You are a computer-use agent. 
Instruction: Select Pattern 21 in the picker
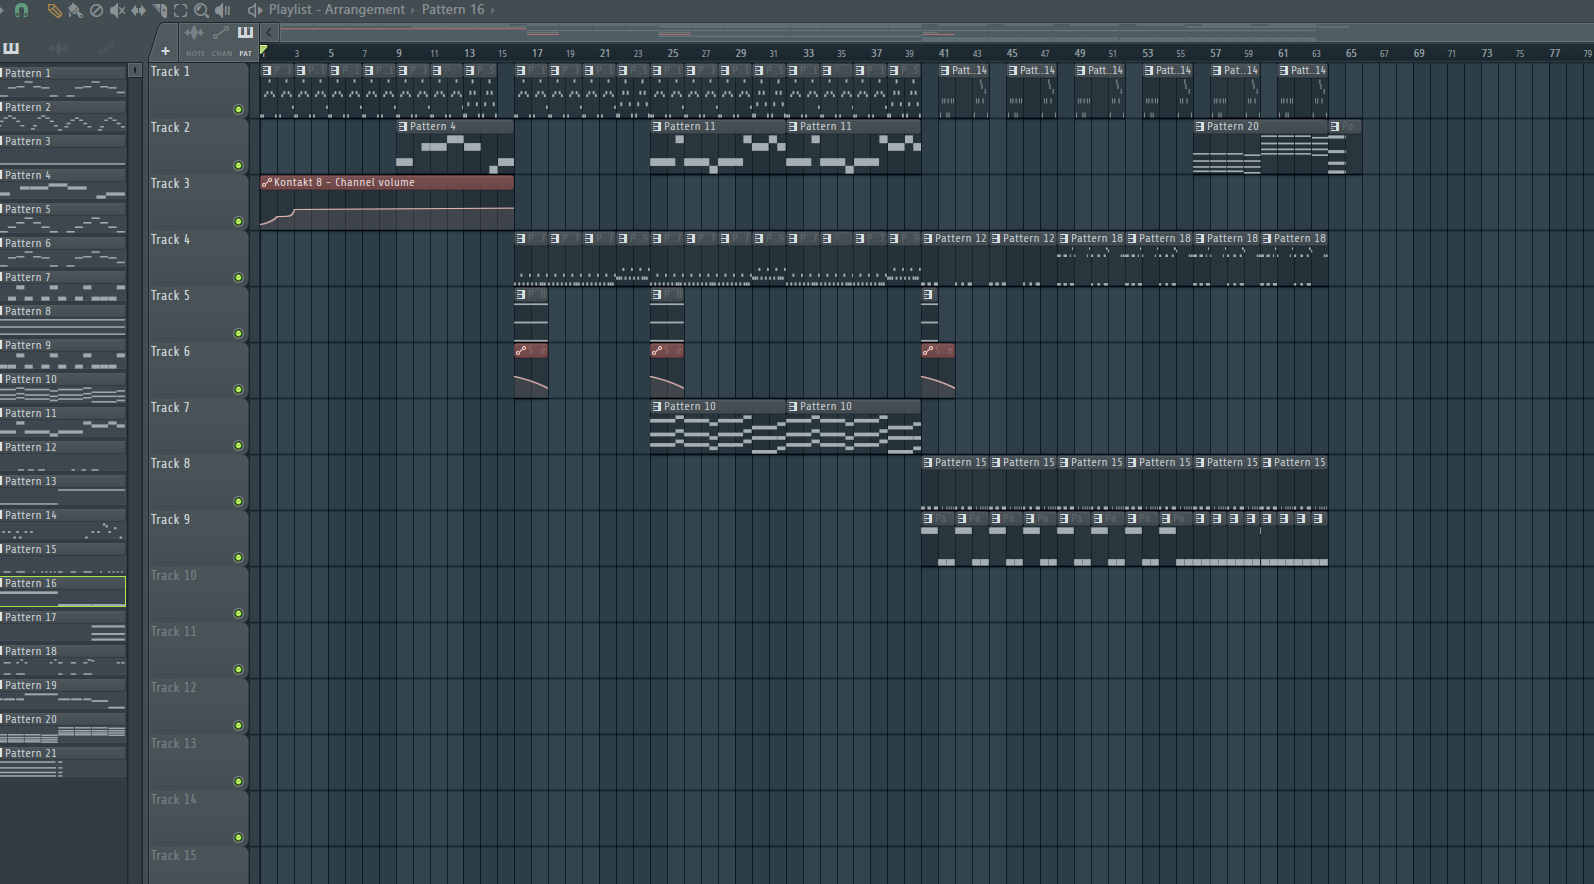tap(63, 761)
